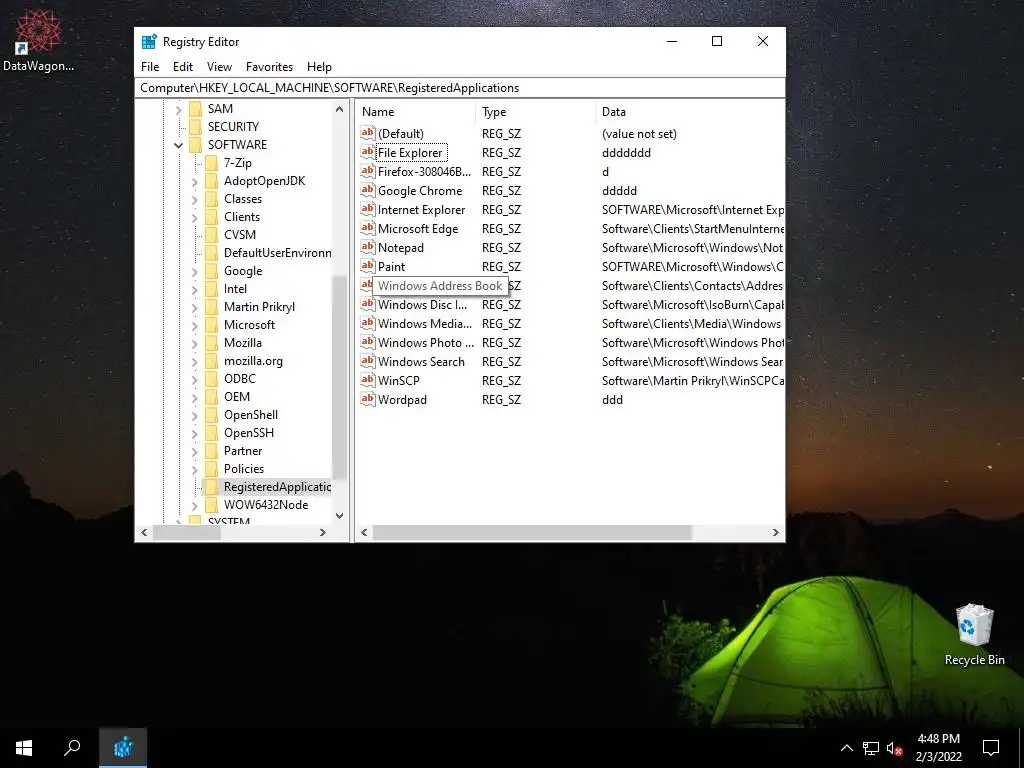This screenshot has width=1024, height=768.
Task: Click the Windows Photo value icon
Action: (x=368, y=342)
